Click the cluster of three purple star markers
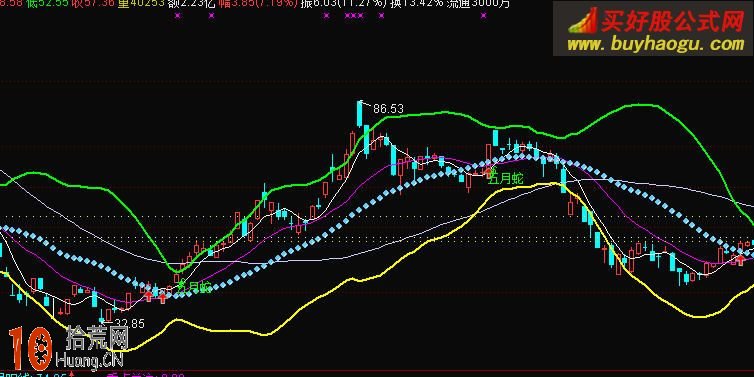 tap(354, 15)
